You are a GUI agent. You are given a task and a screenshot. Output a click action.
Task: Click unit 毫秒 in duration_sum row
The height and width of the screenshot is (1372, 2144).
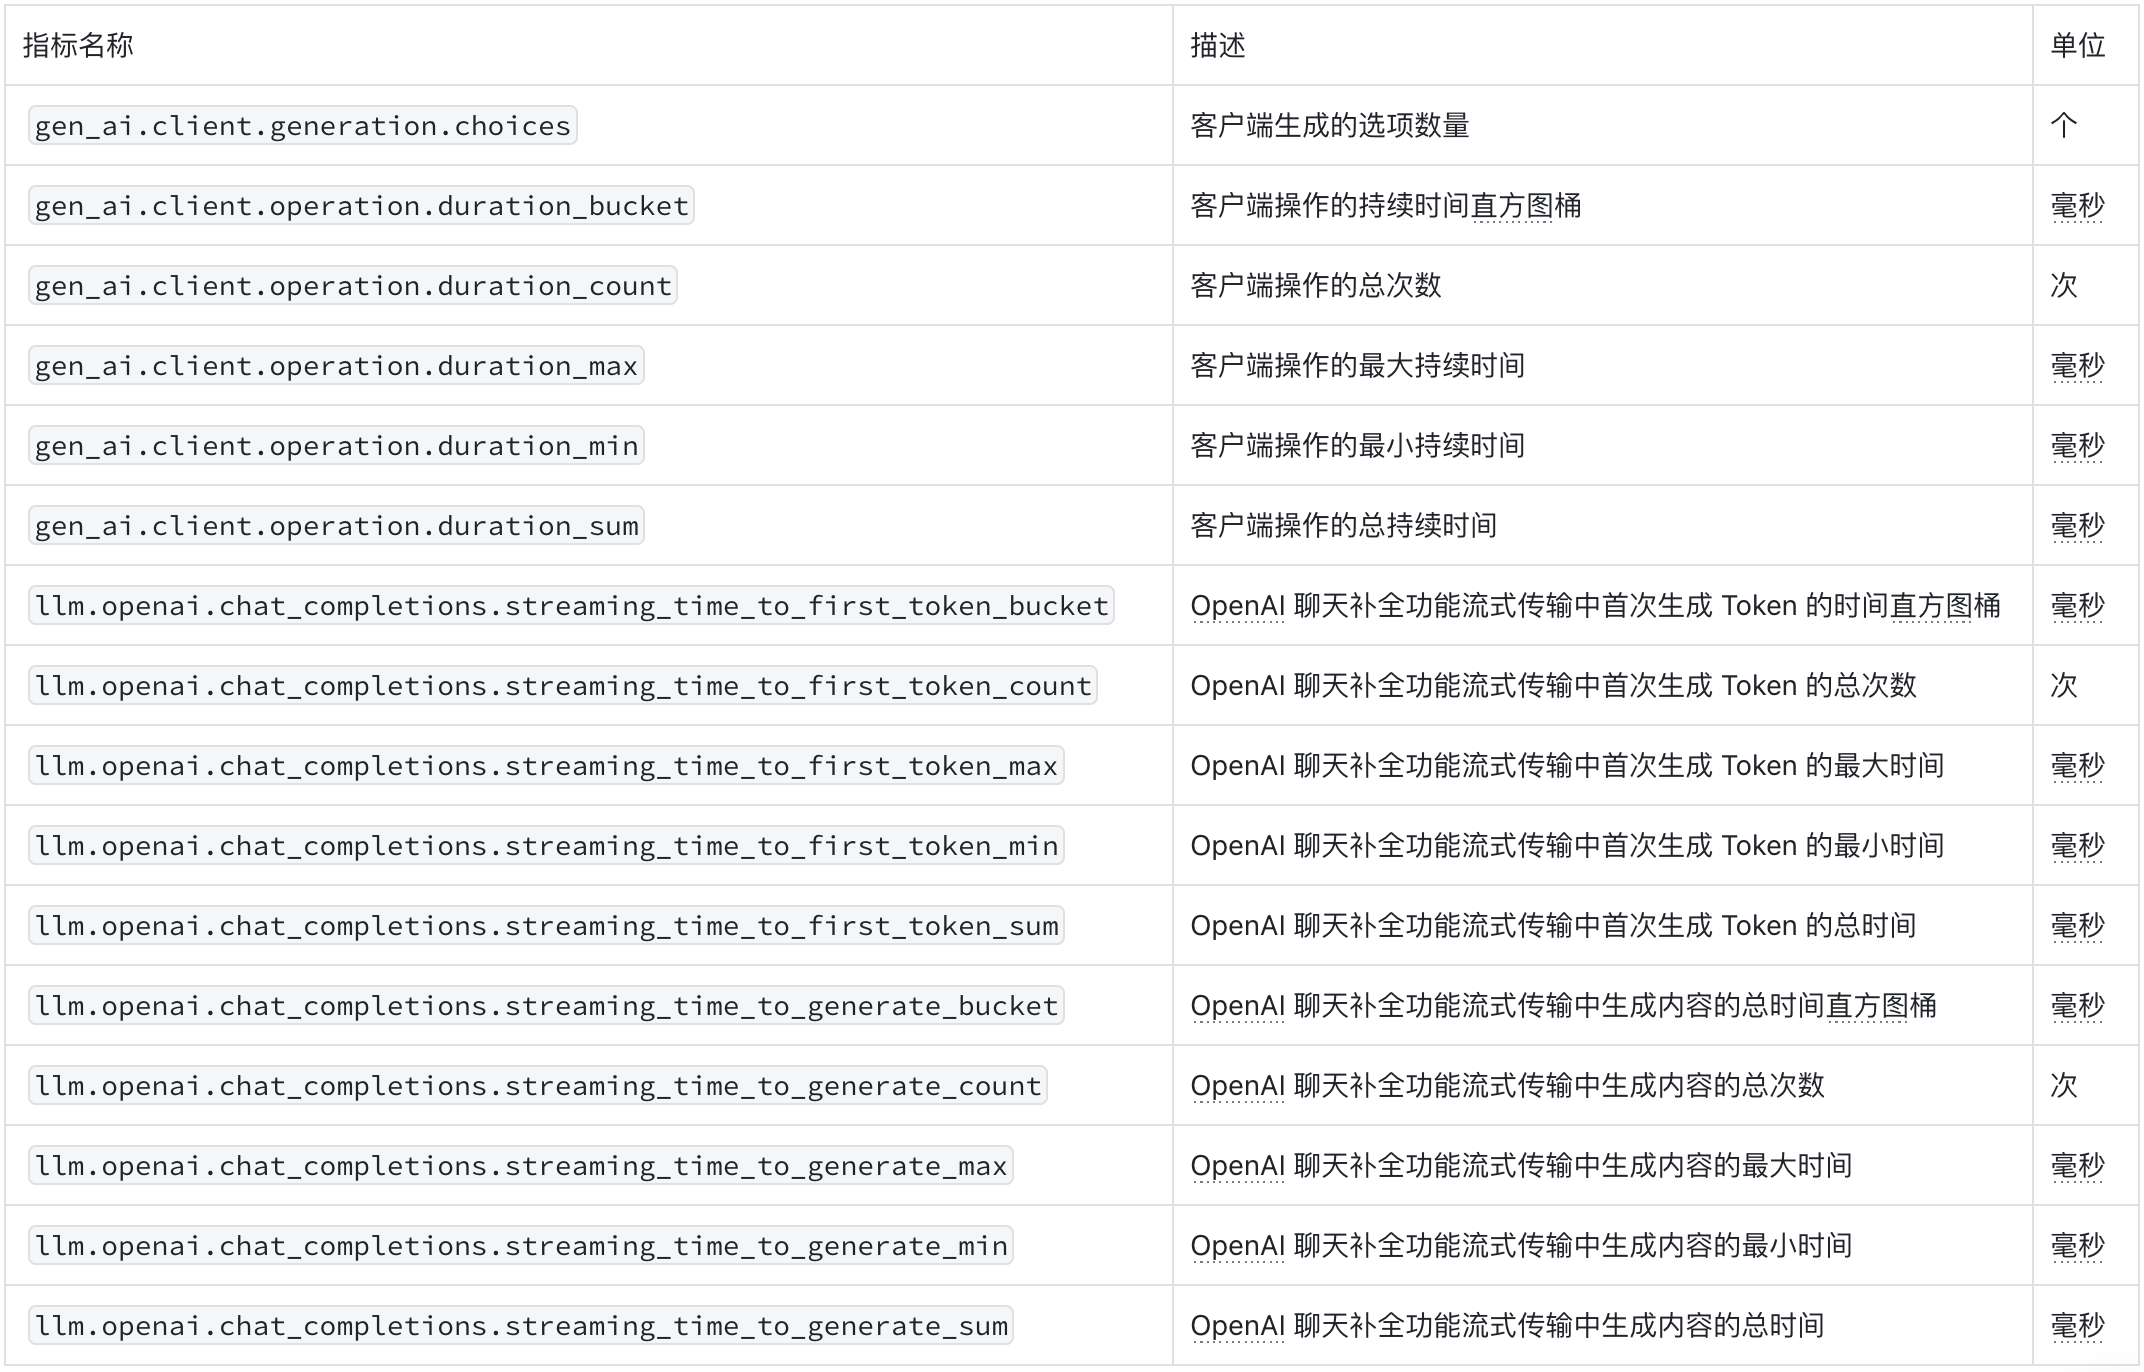[x=2078, y=525]
